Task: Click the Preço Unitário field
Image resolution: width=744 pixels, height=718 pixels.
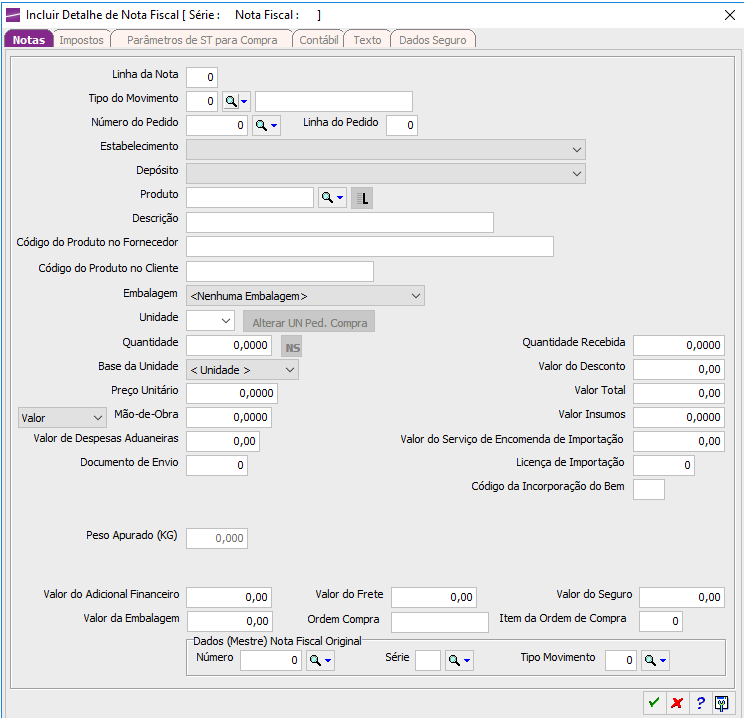Action: tap(232, 393)
